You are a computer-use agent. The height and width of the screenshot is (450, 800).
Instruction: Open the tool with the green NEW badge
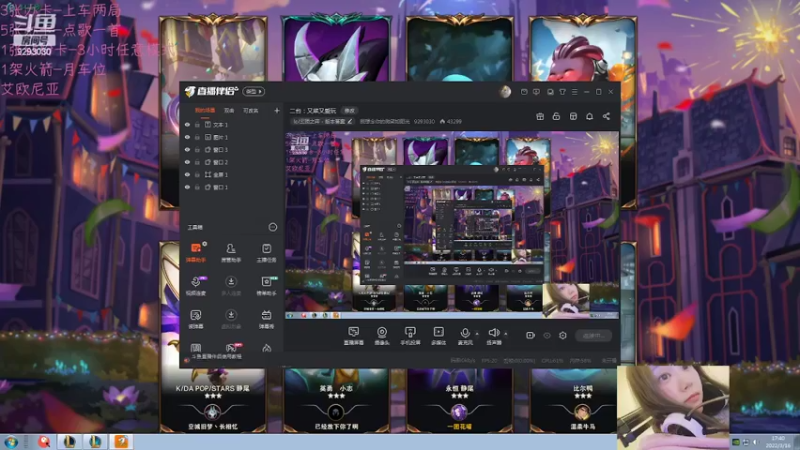[x=266, y=286]
